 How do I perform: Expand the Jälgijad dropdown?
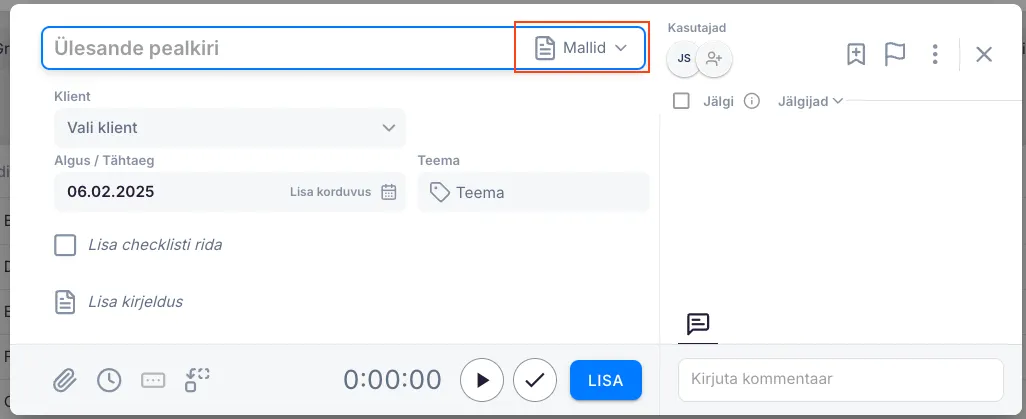click(x=810, y=101)
